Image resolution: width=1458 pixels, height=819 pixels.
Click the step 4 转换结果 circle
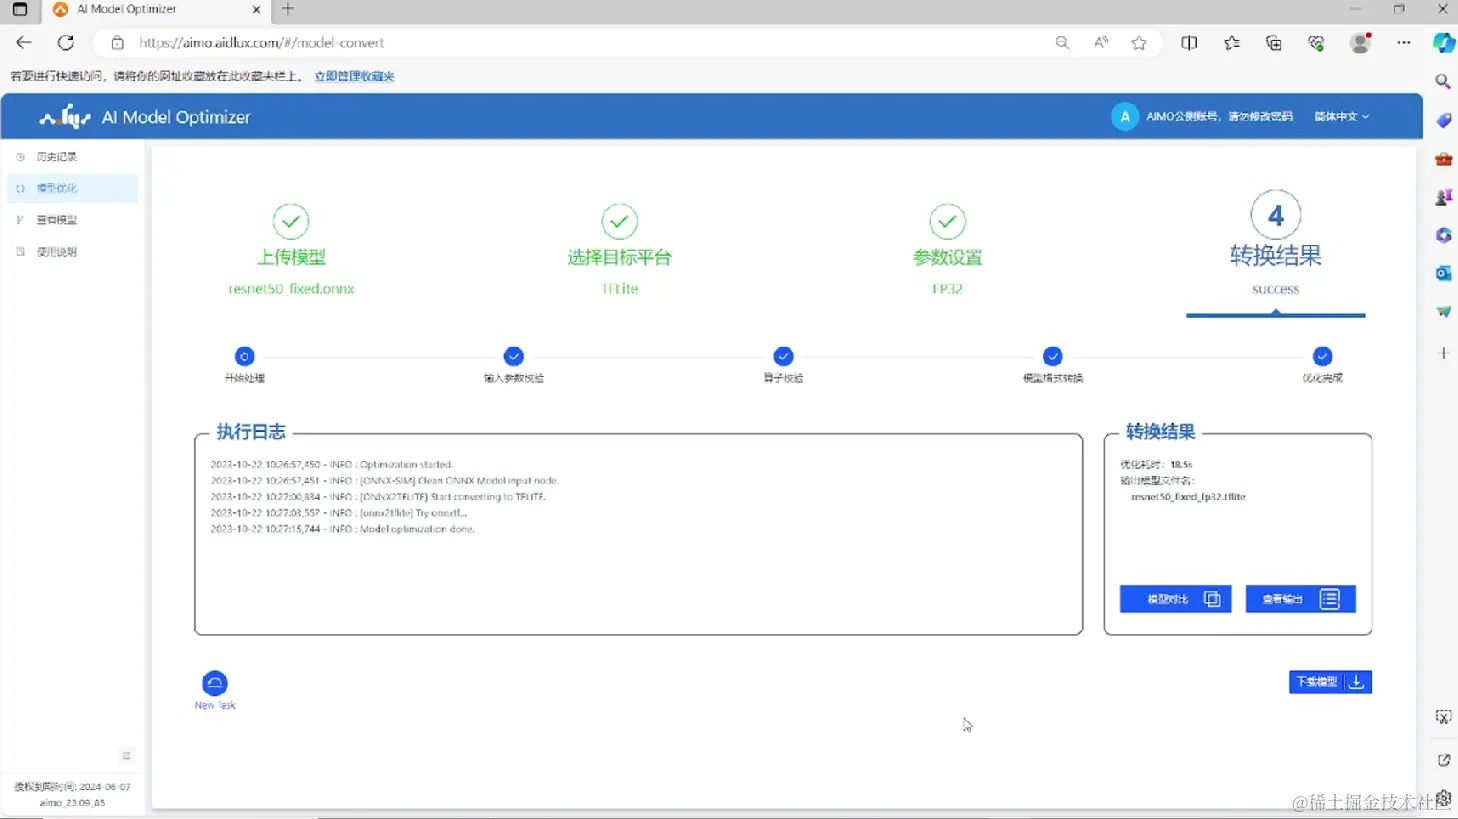pyautogui.click(x=1275, y=215)
